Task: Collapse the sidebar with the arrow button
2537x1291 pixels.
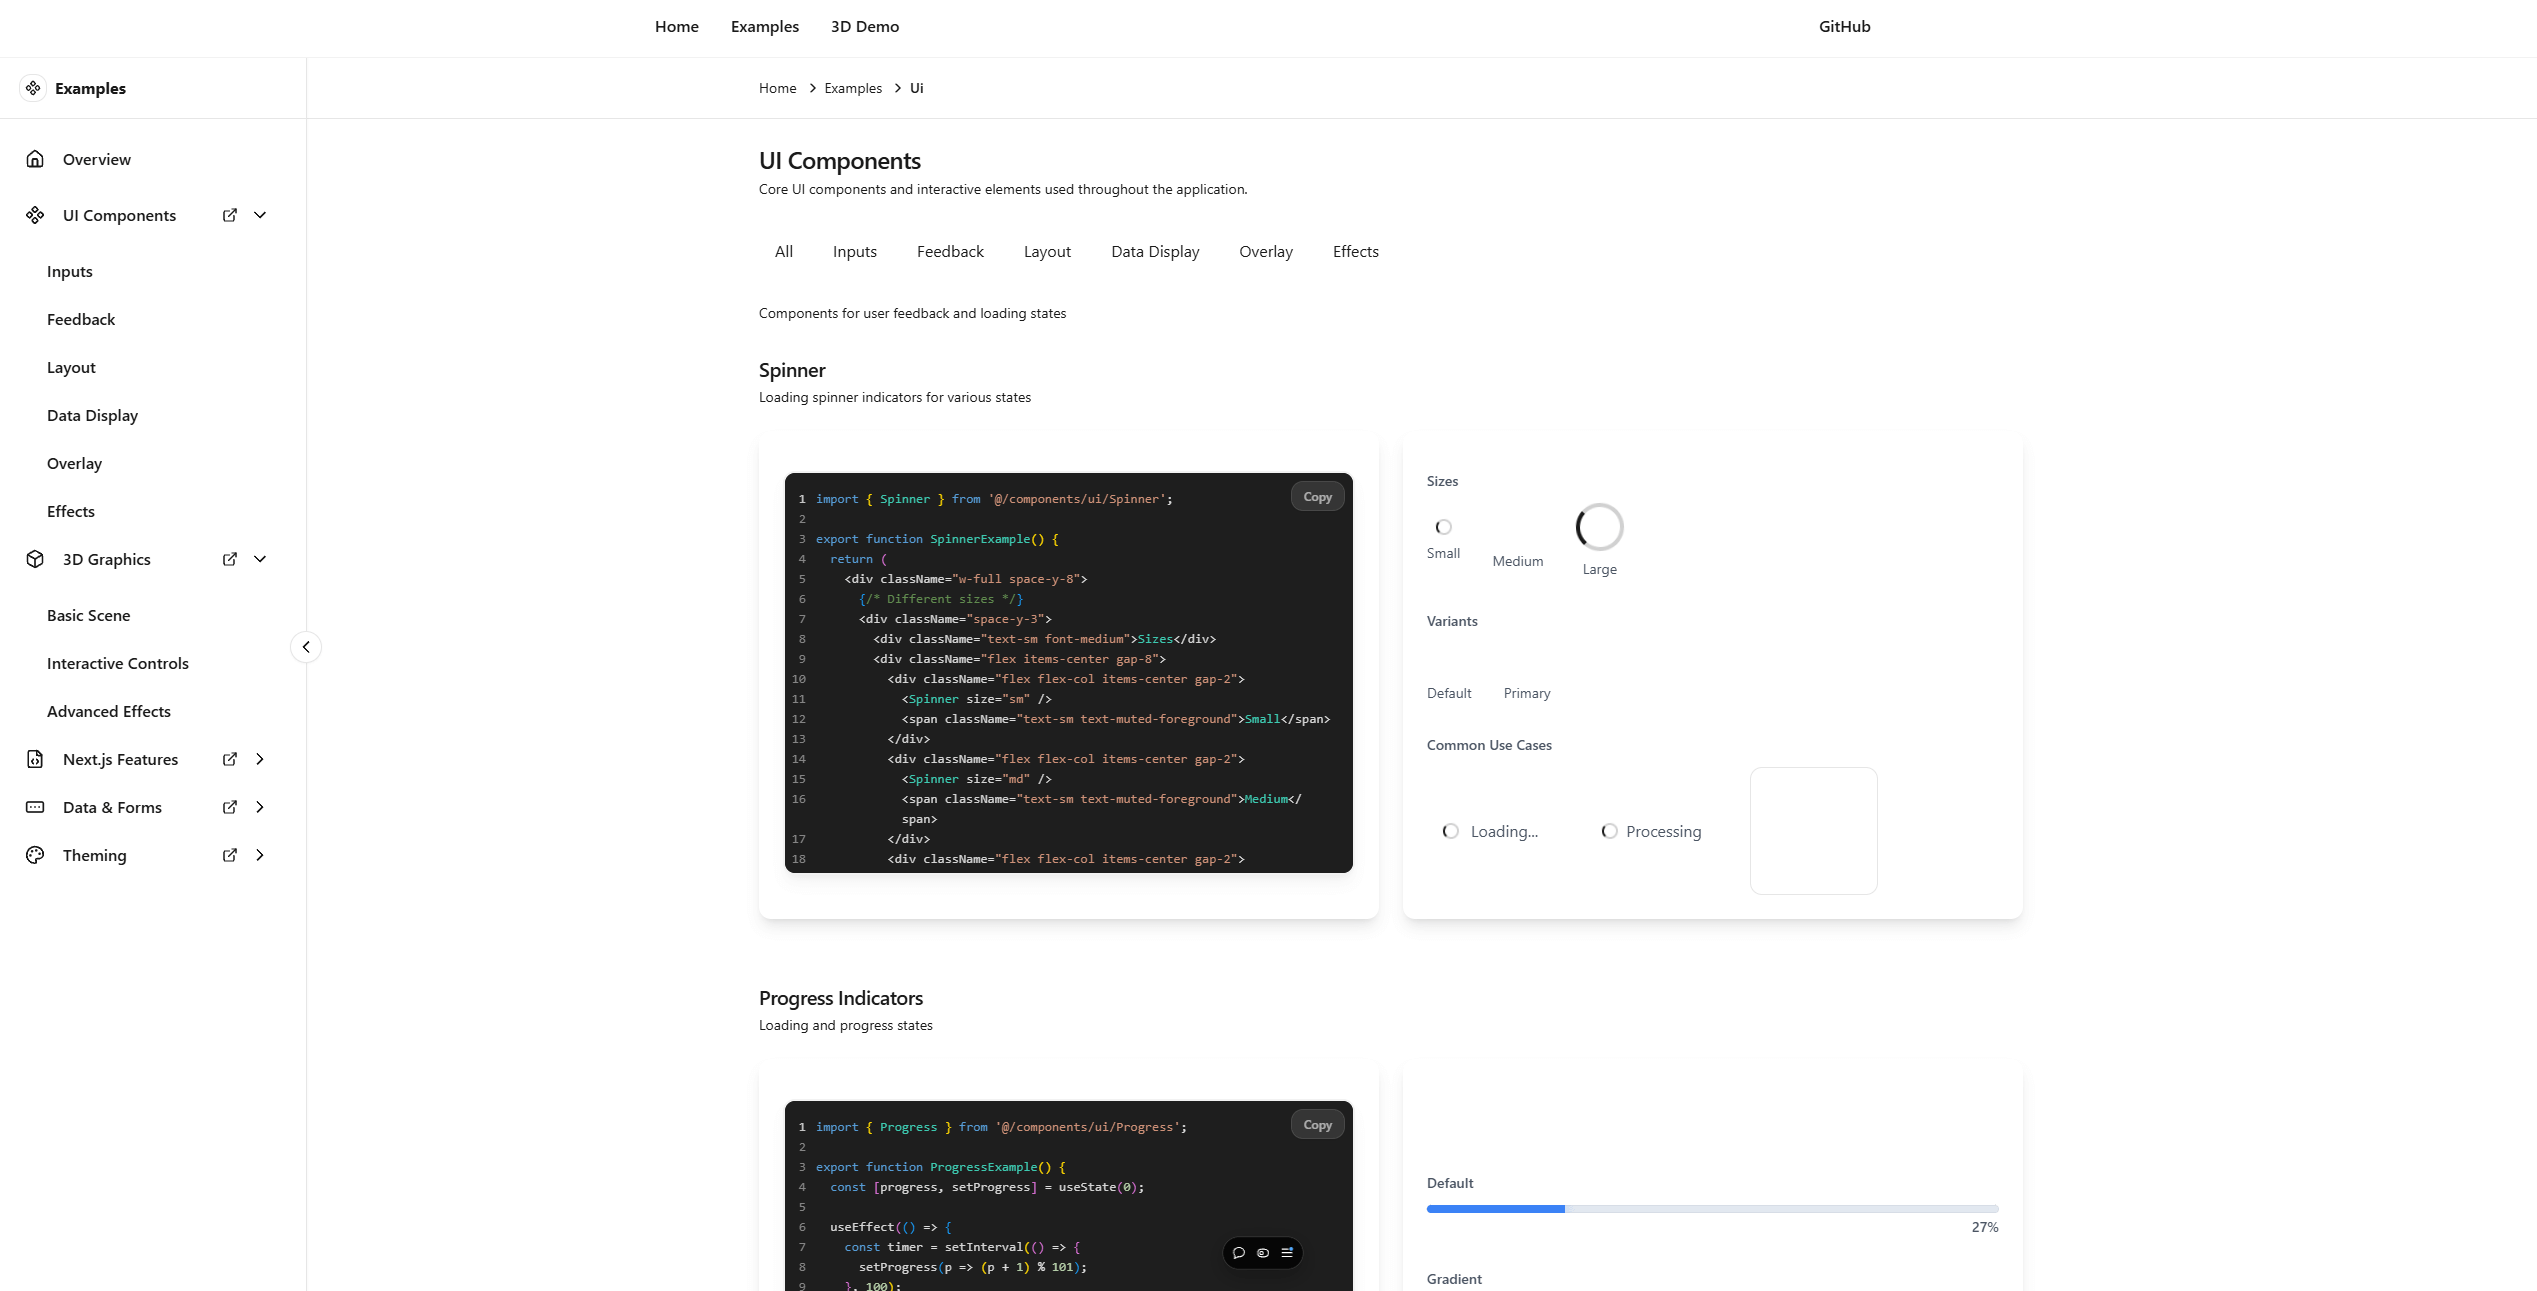Action: pos(305,646)
